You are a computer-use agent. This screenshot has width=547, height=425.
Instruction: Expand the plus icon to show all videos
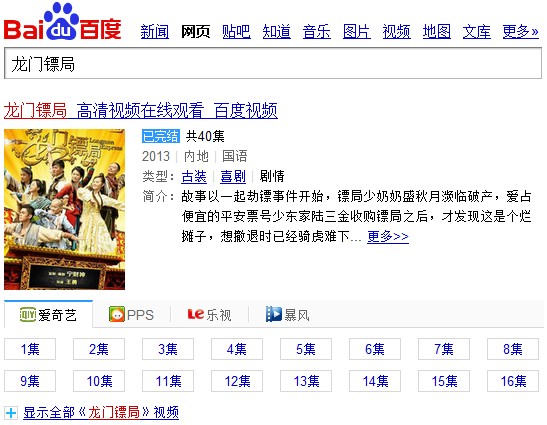(x=11, y=413)
